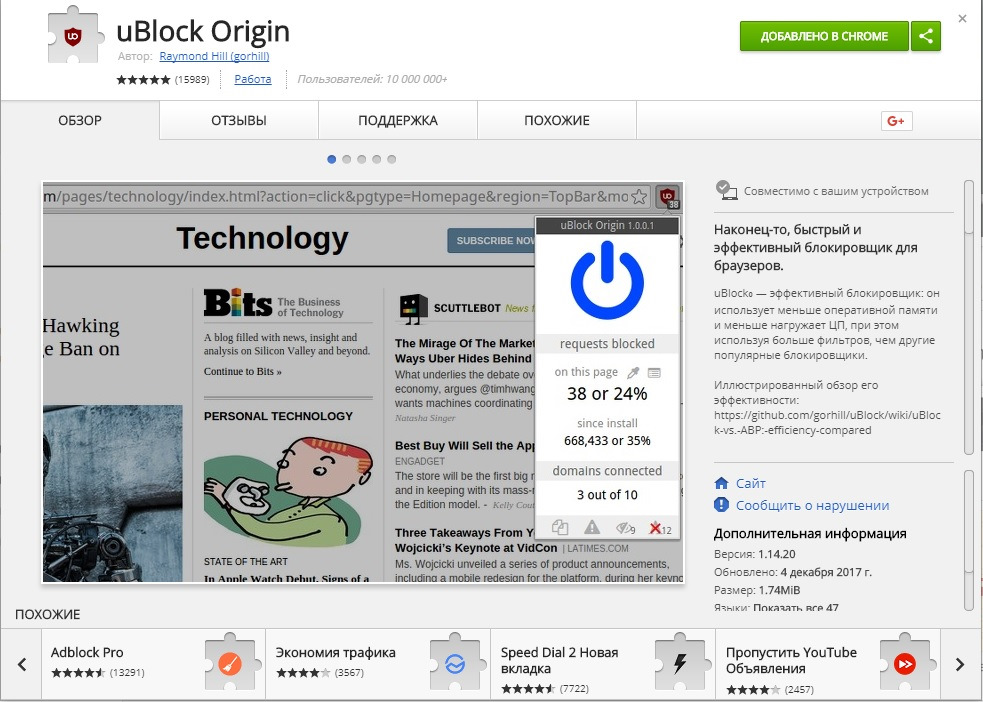Open the 'Экономия трафика' extension card
983x702 pixels.
point(378,664)
